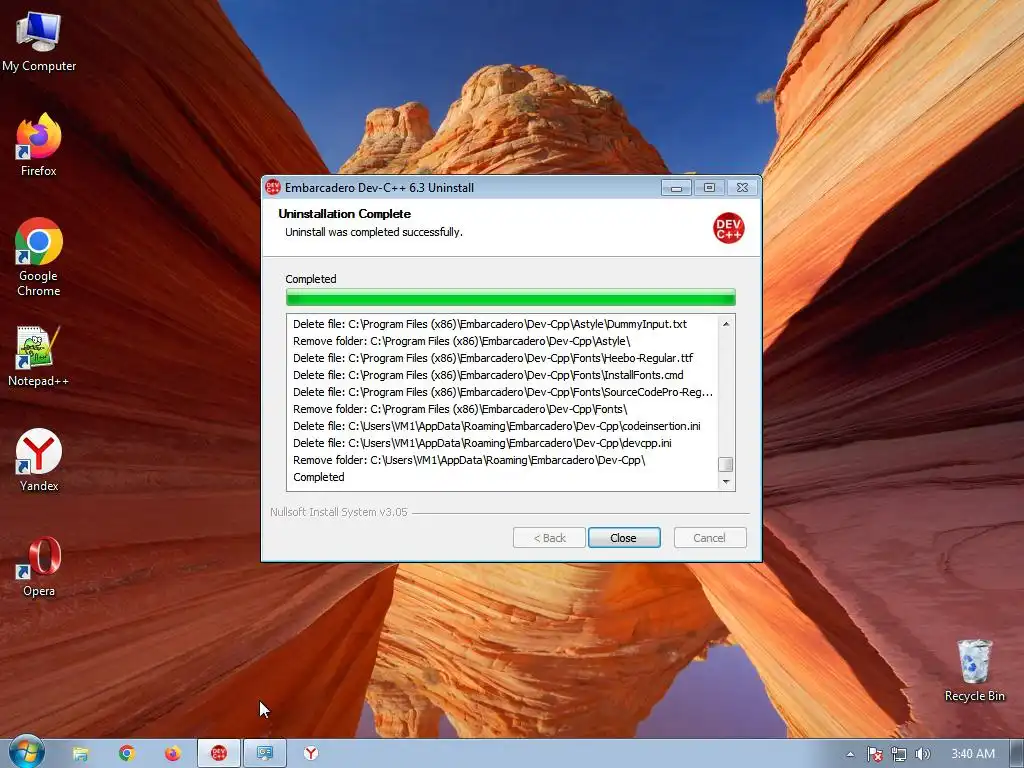Launch Chrome from the taskbar

pyautogui.click(x=127, y=754)
